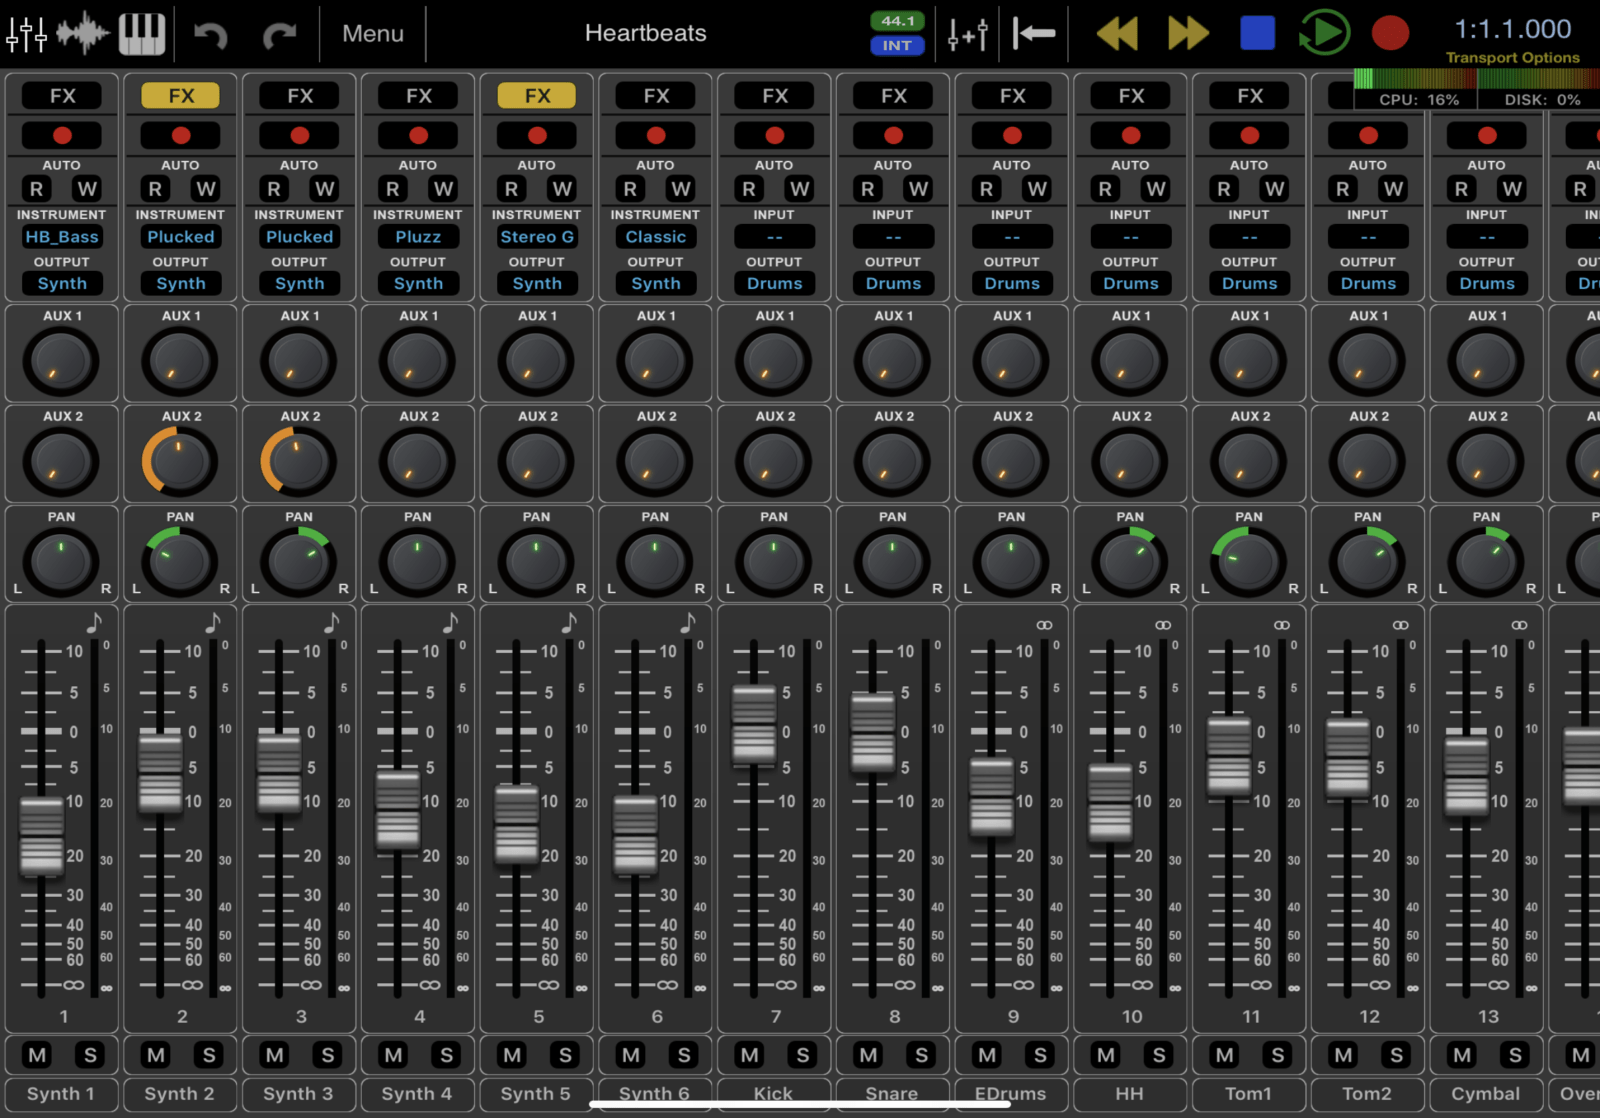Viewport: 1600px width, 1118px height.
Task: Click the note icon on Synth 4 channel
Action: click(450, 622)
